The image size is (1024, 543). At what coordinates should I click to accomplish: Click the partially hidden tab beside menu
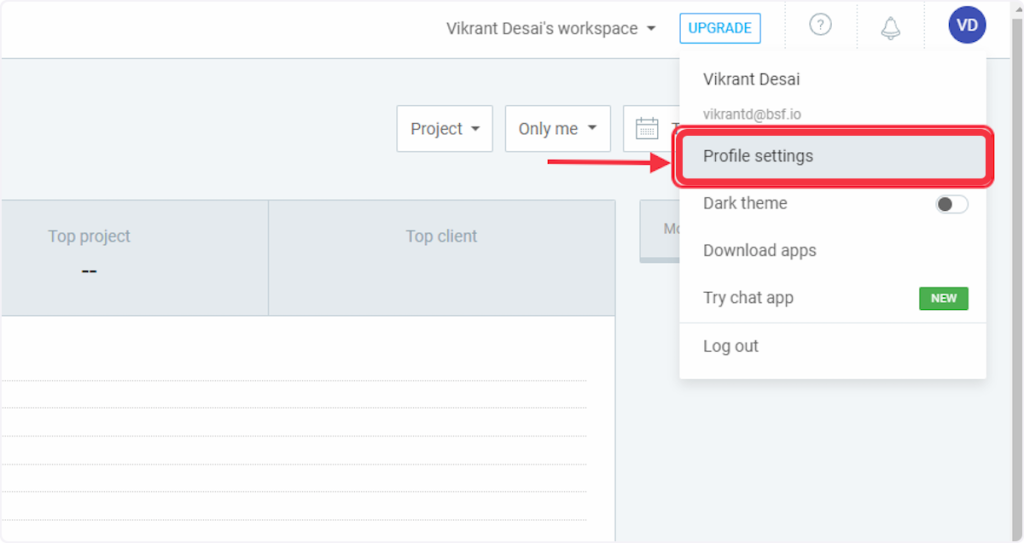659,230
